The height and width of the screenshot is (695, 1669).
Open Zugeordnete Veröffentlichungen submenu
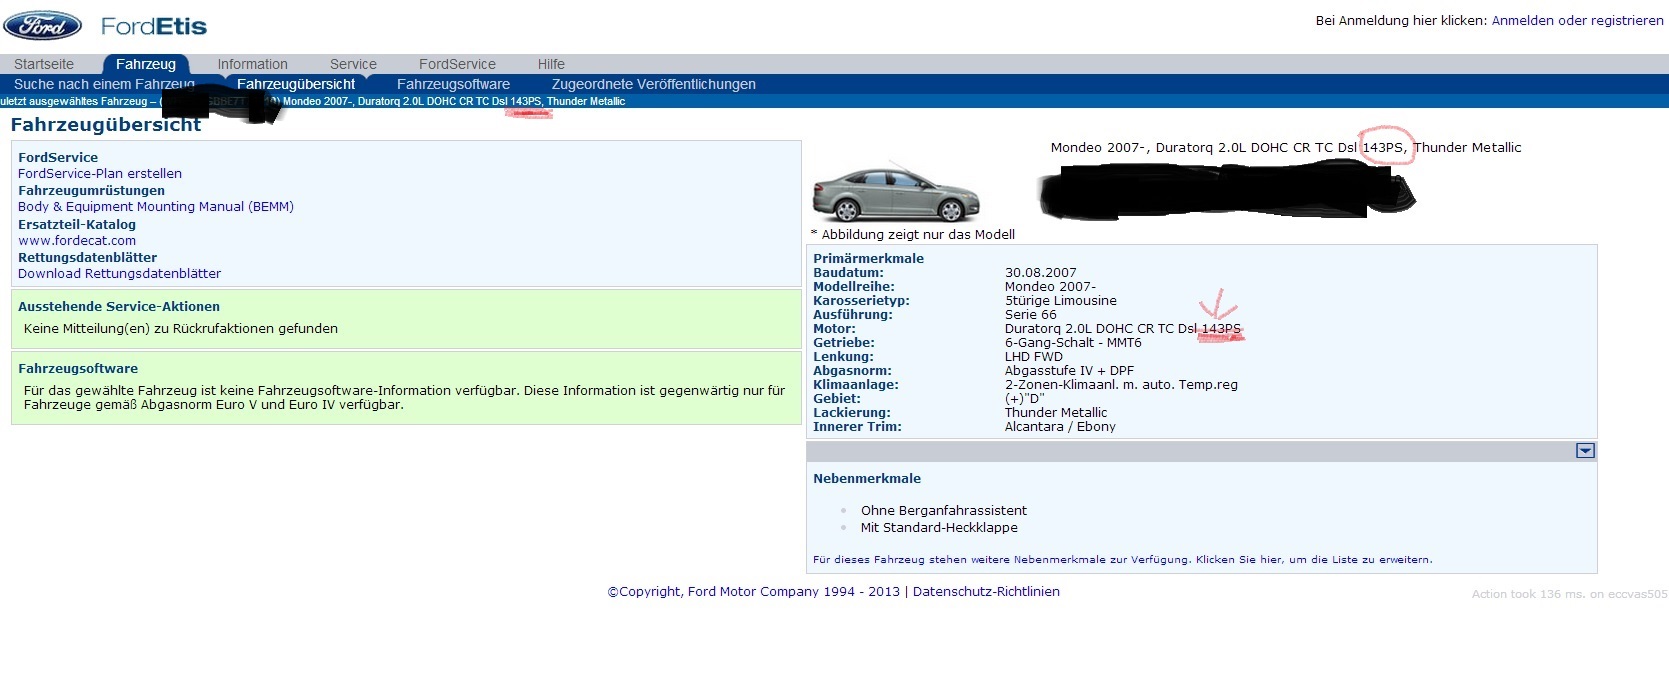pyautogui.click(x=653, y=84)
